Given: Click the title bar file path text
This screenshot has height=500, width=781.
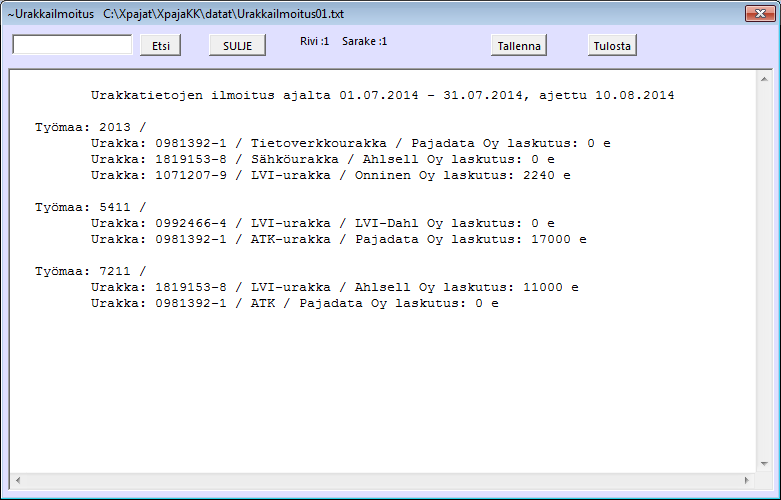Looking at the screenshot, I should [x=224, y=14].
